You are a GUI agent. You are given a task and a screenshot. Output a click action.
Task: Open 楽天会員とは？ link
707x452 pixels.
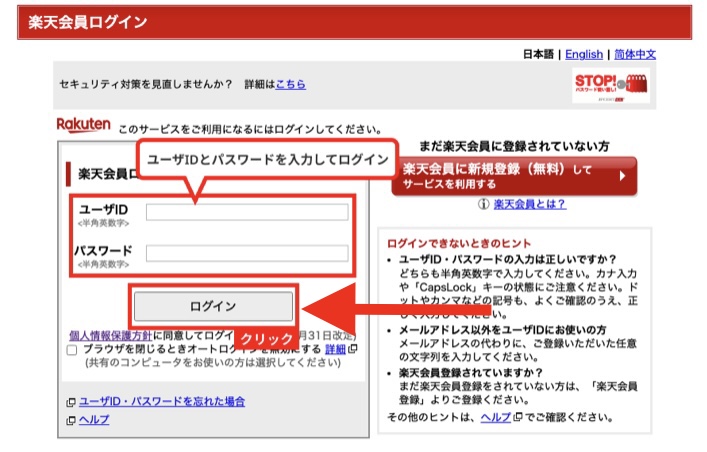tap(530, 204)
